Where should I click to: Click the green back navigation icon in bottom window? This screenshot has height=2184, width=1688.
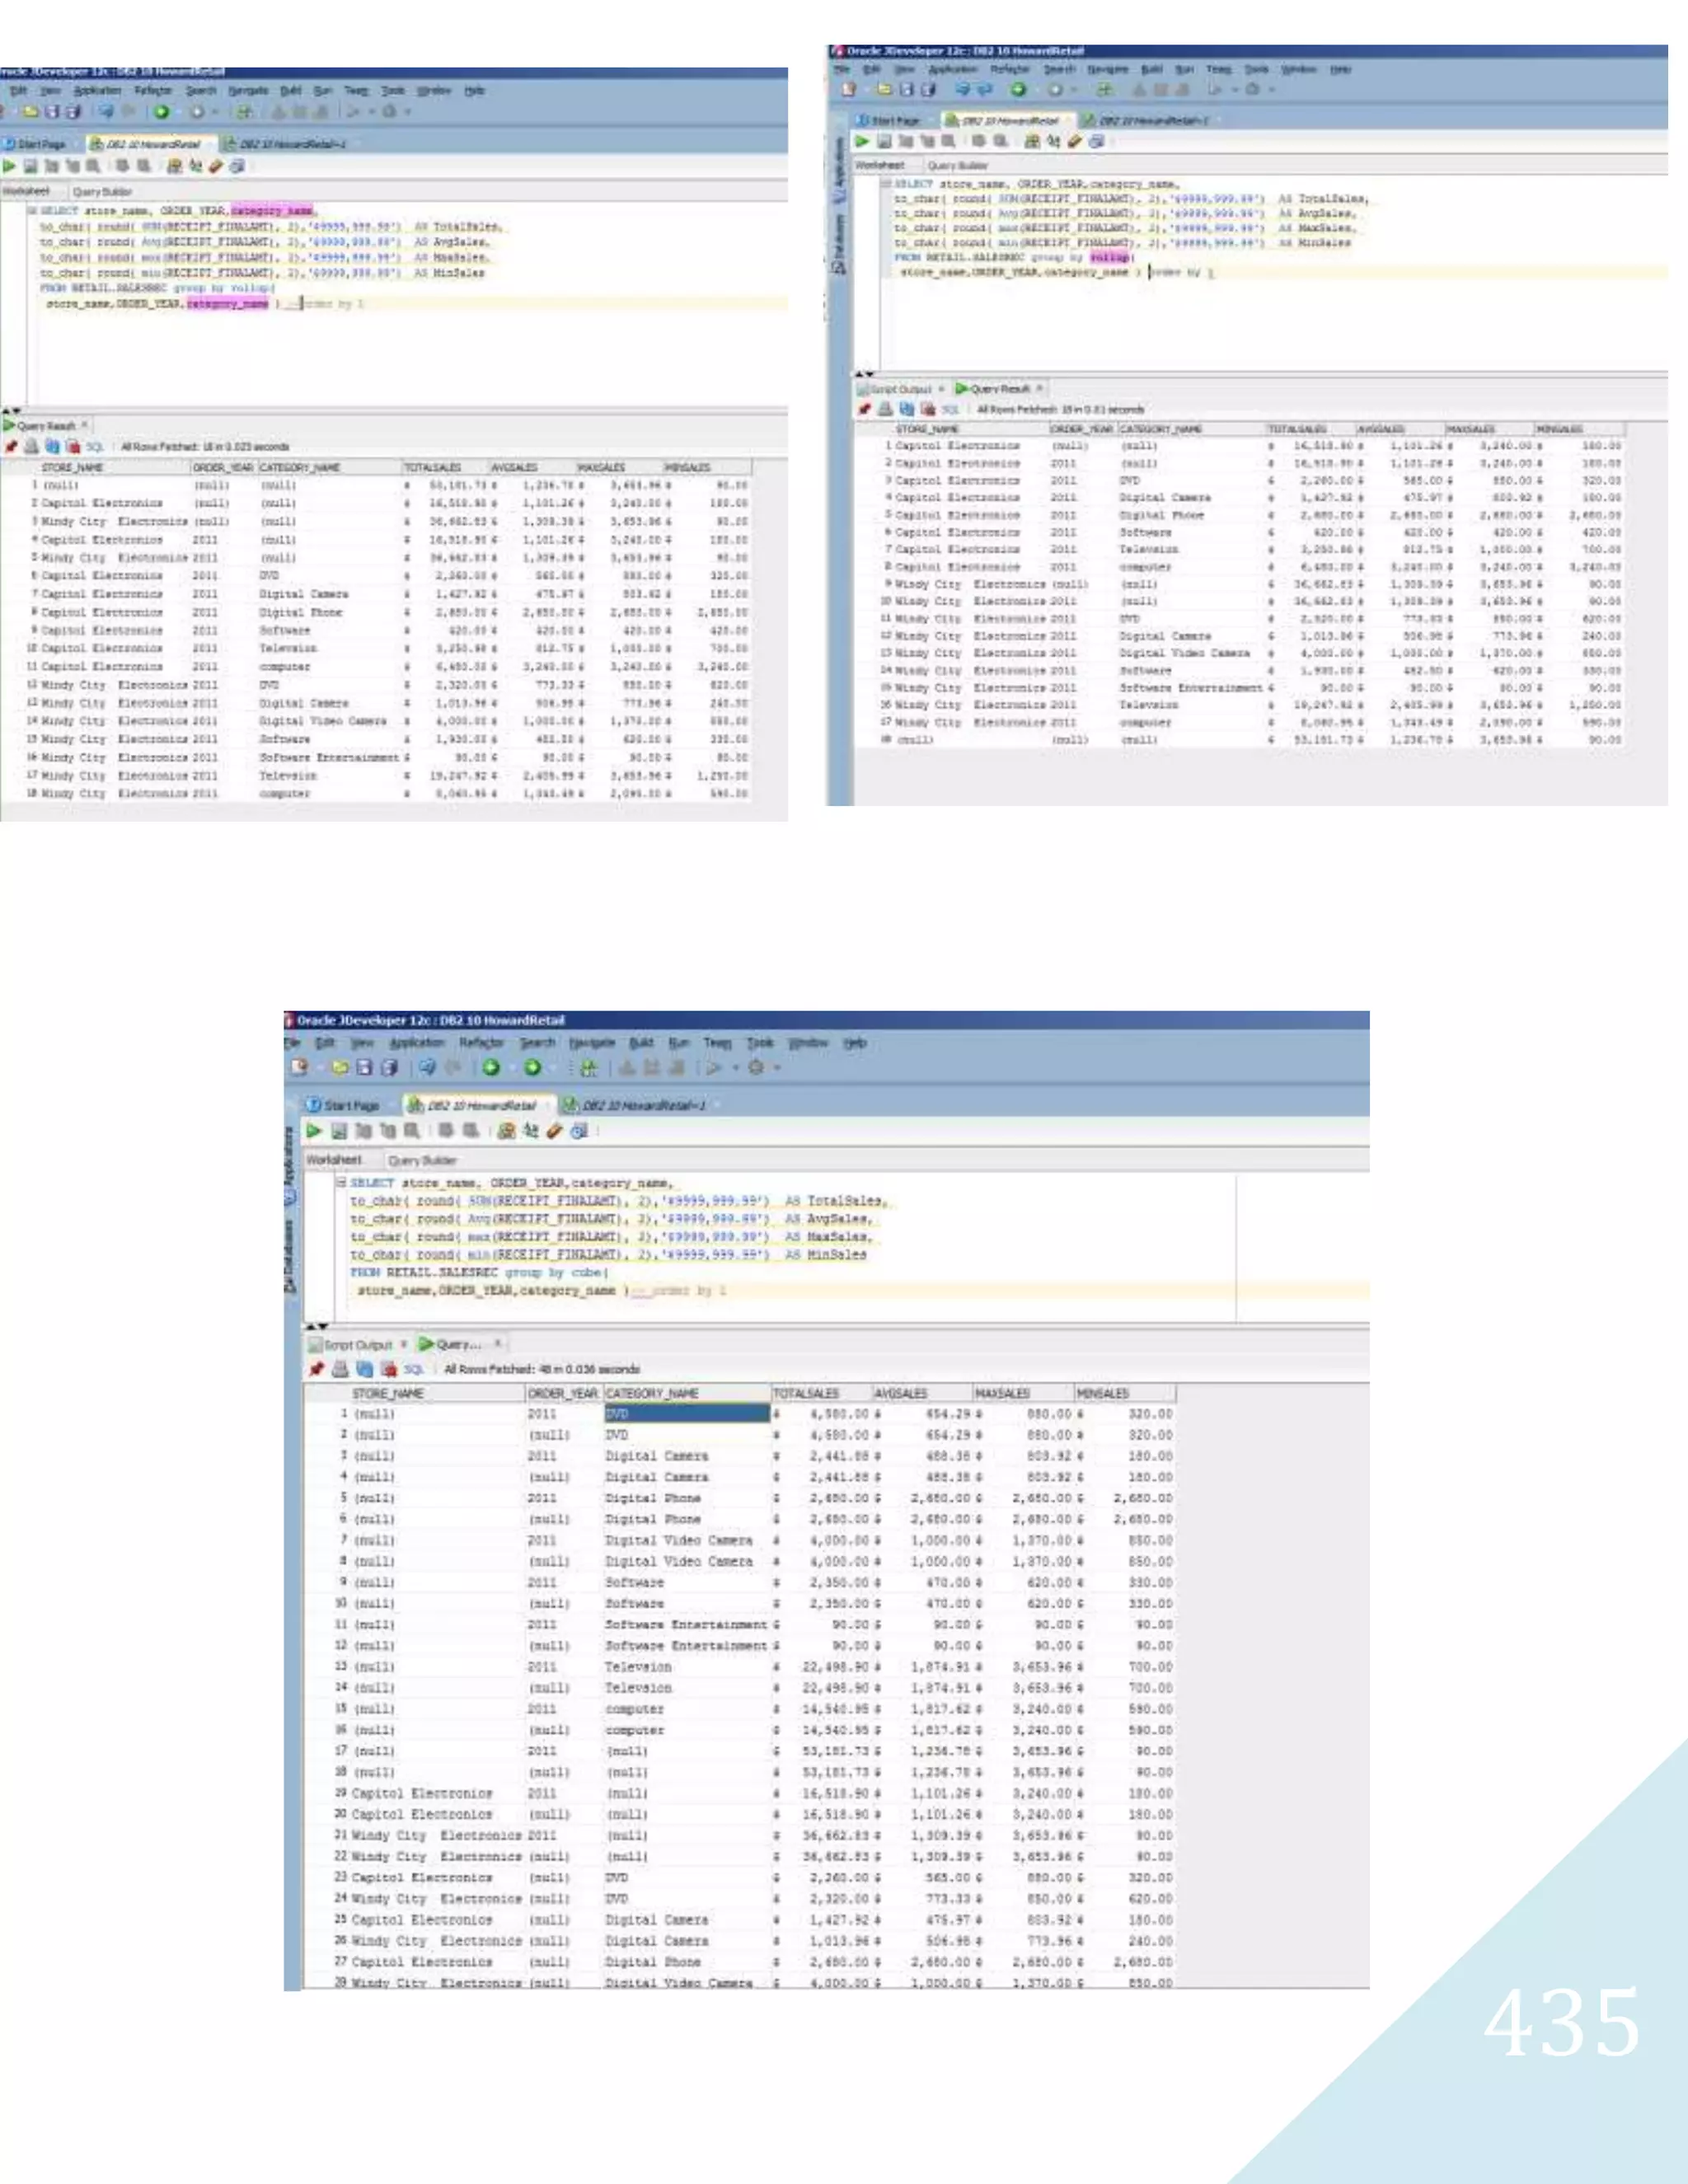coord(491,1067)
